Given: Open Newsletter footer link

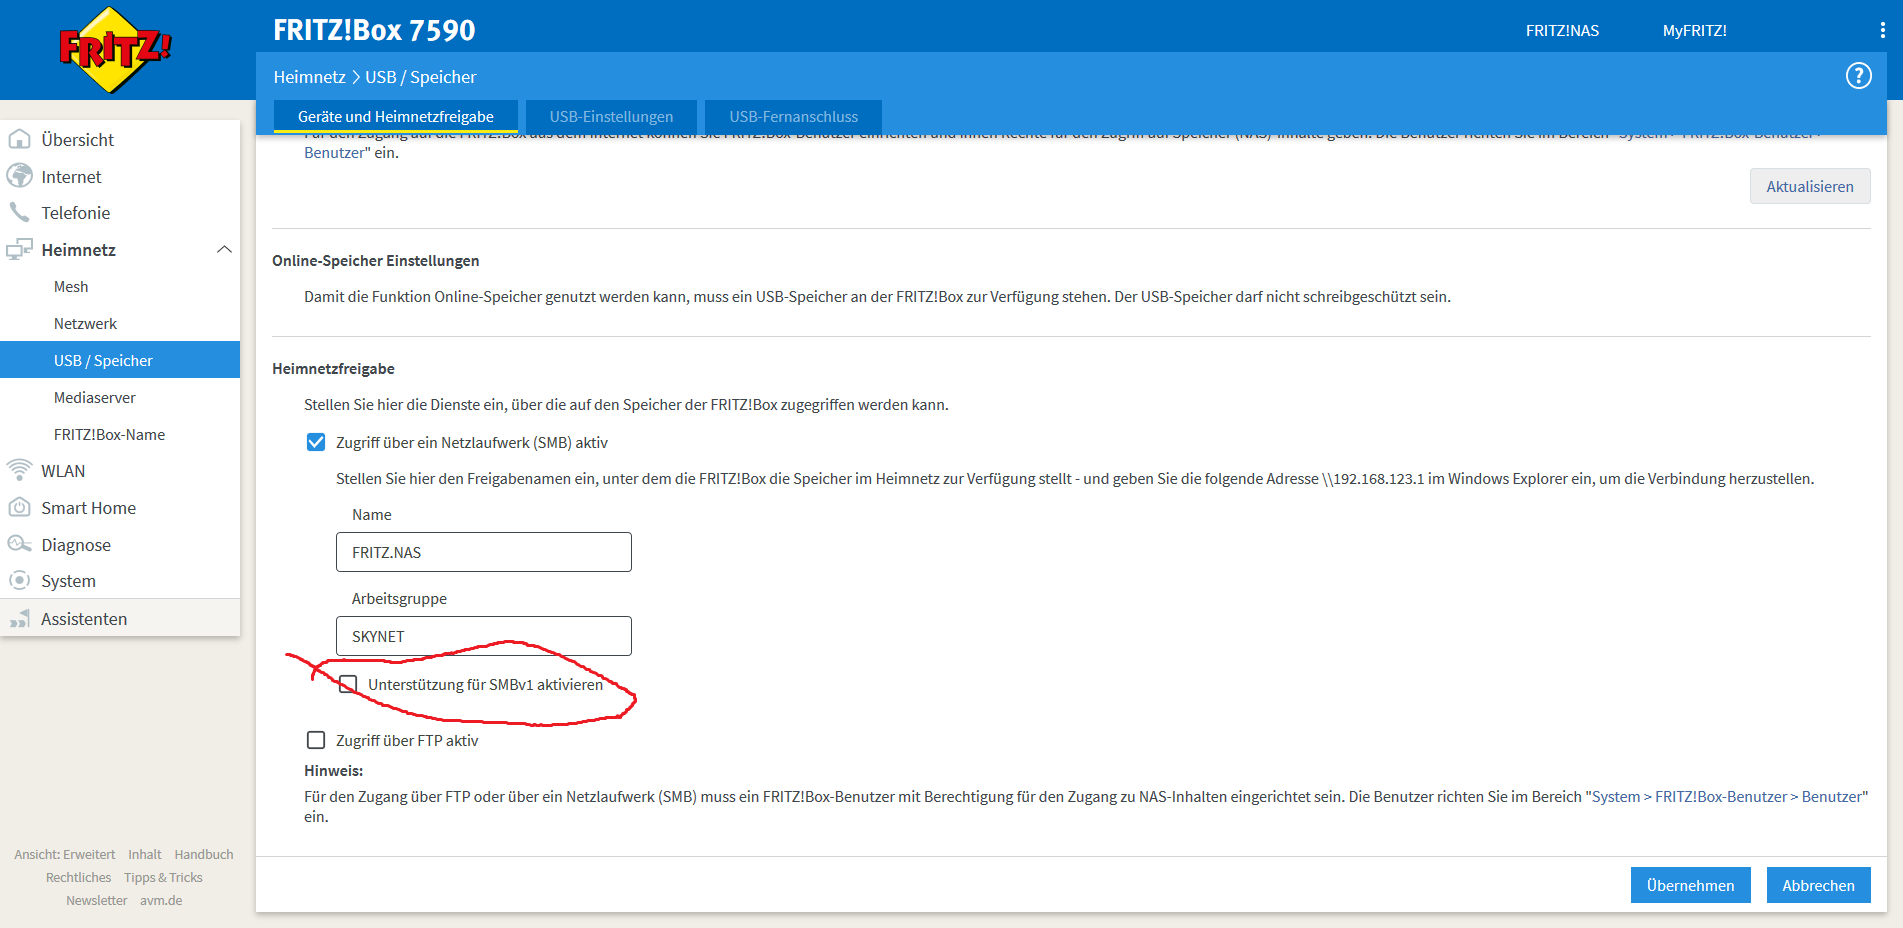Looking at the screenshot, I should [x=97, y=900].
